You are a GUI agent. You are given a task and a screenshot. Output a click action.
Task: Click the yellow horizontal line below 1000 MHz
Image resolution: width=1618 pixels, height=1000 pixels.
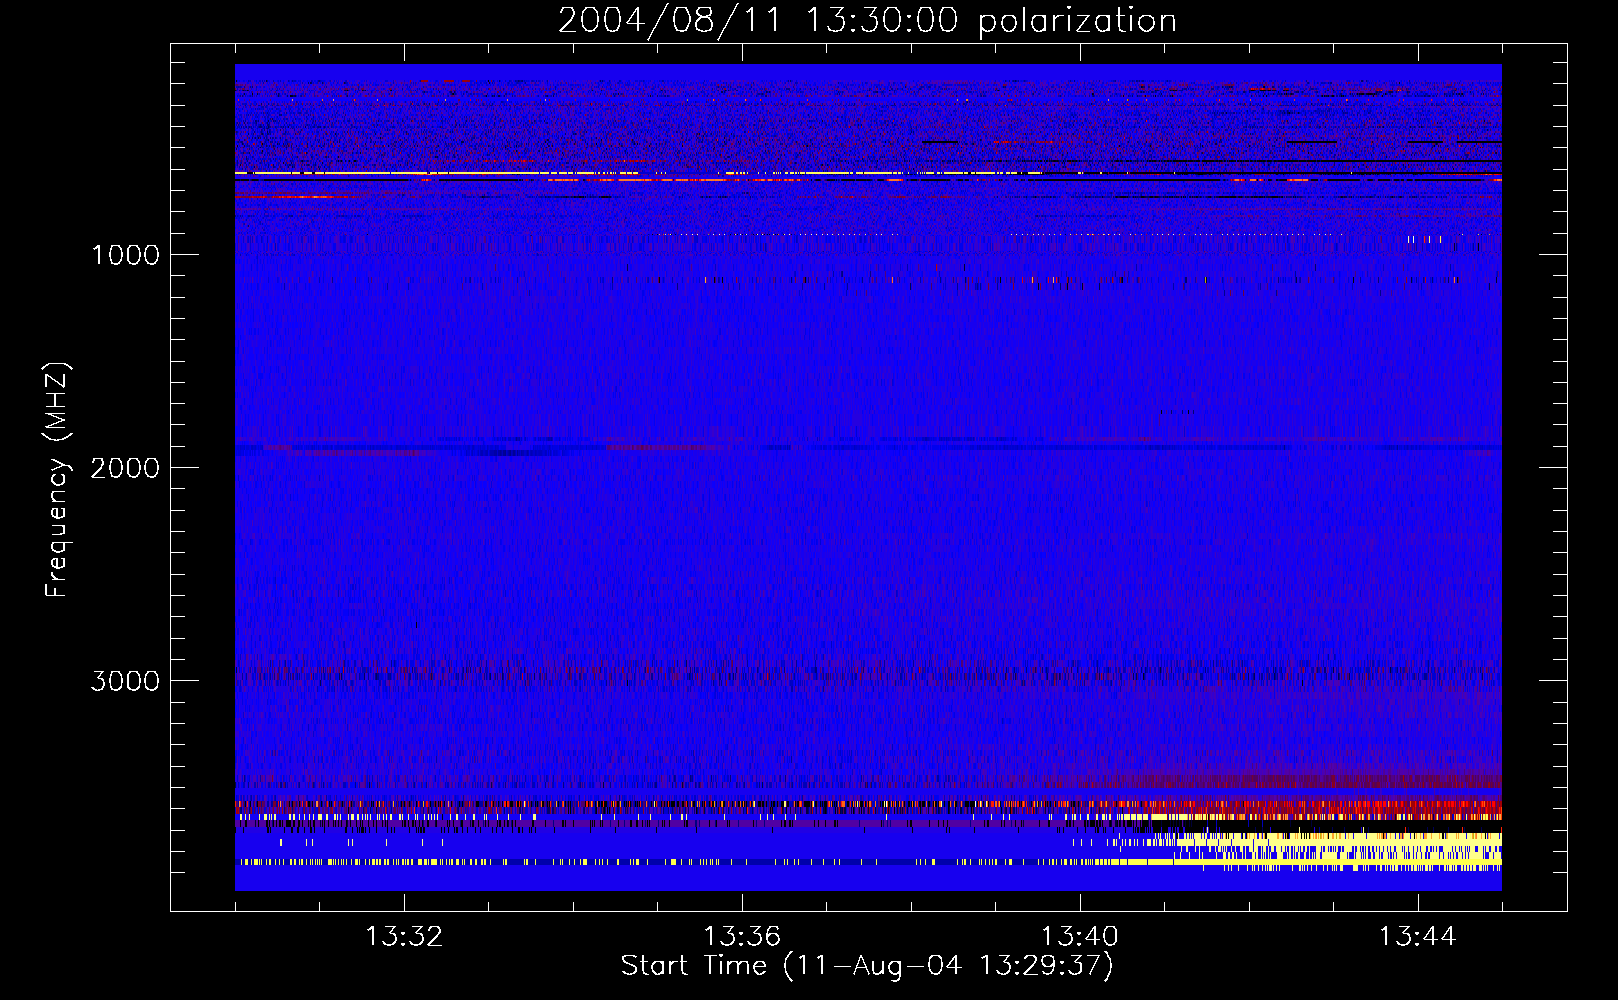click(x=640, y=174)
